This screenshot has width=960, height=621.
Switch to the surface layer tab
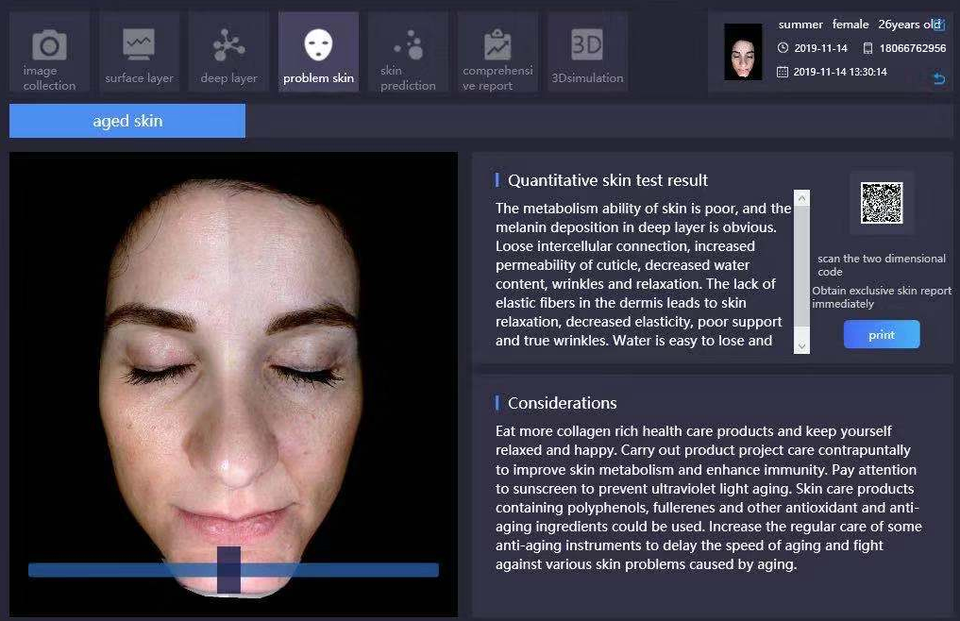click(139, 52)
